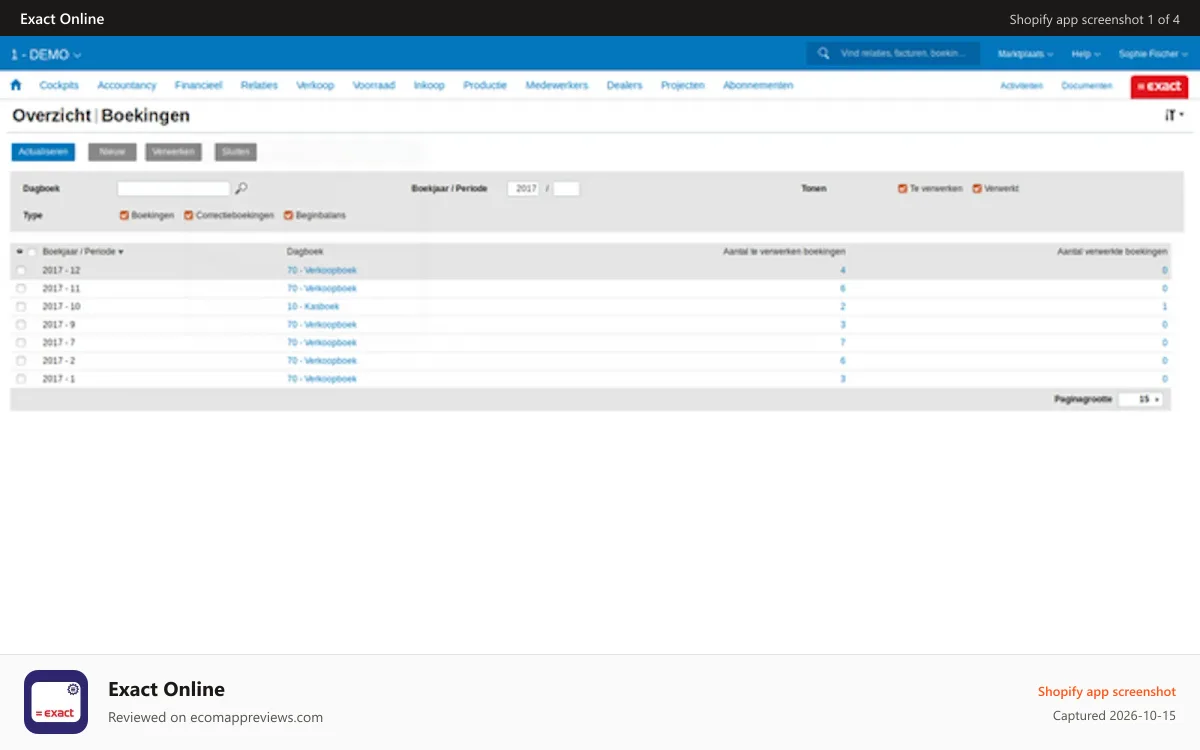Viewport: 1200px width, 750px height.
Task: Open the Medewerkers menu
Action: pyautogui.click(x=557, y=86)
